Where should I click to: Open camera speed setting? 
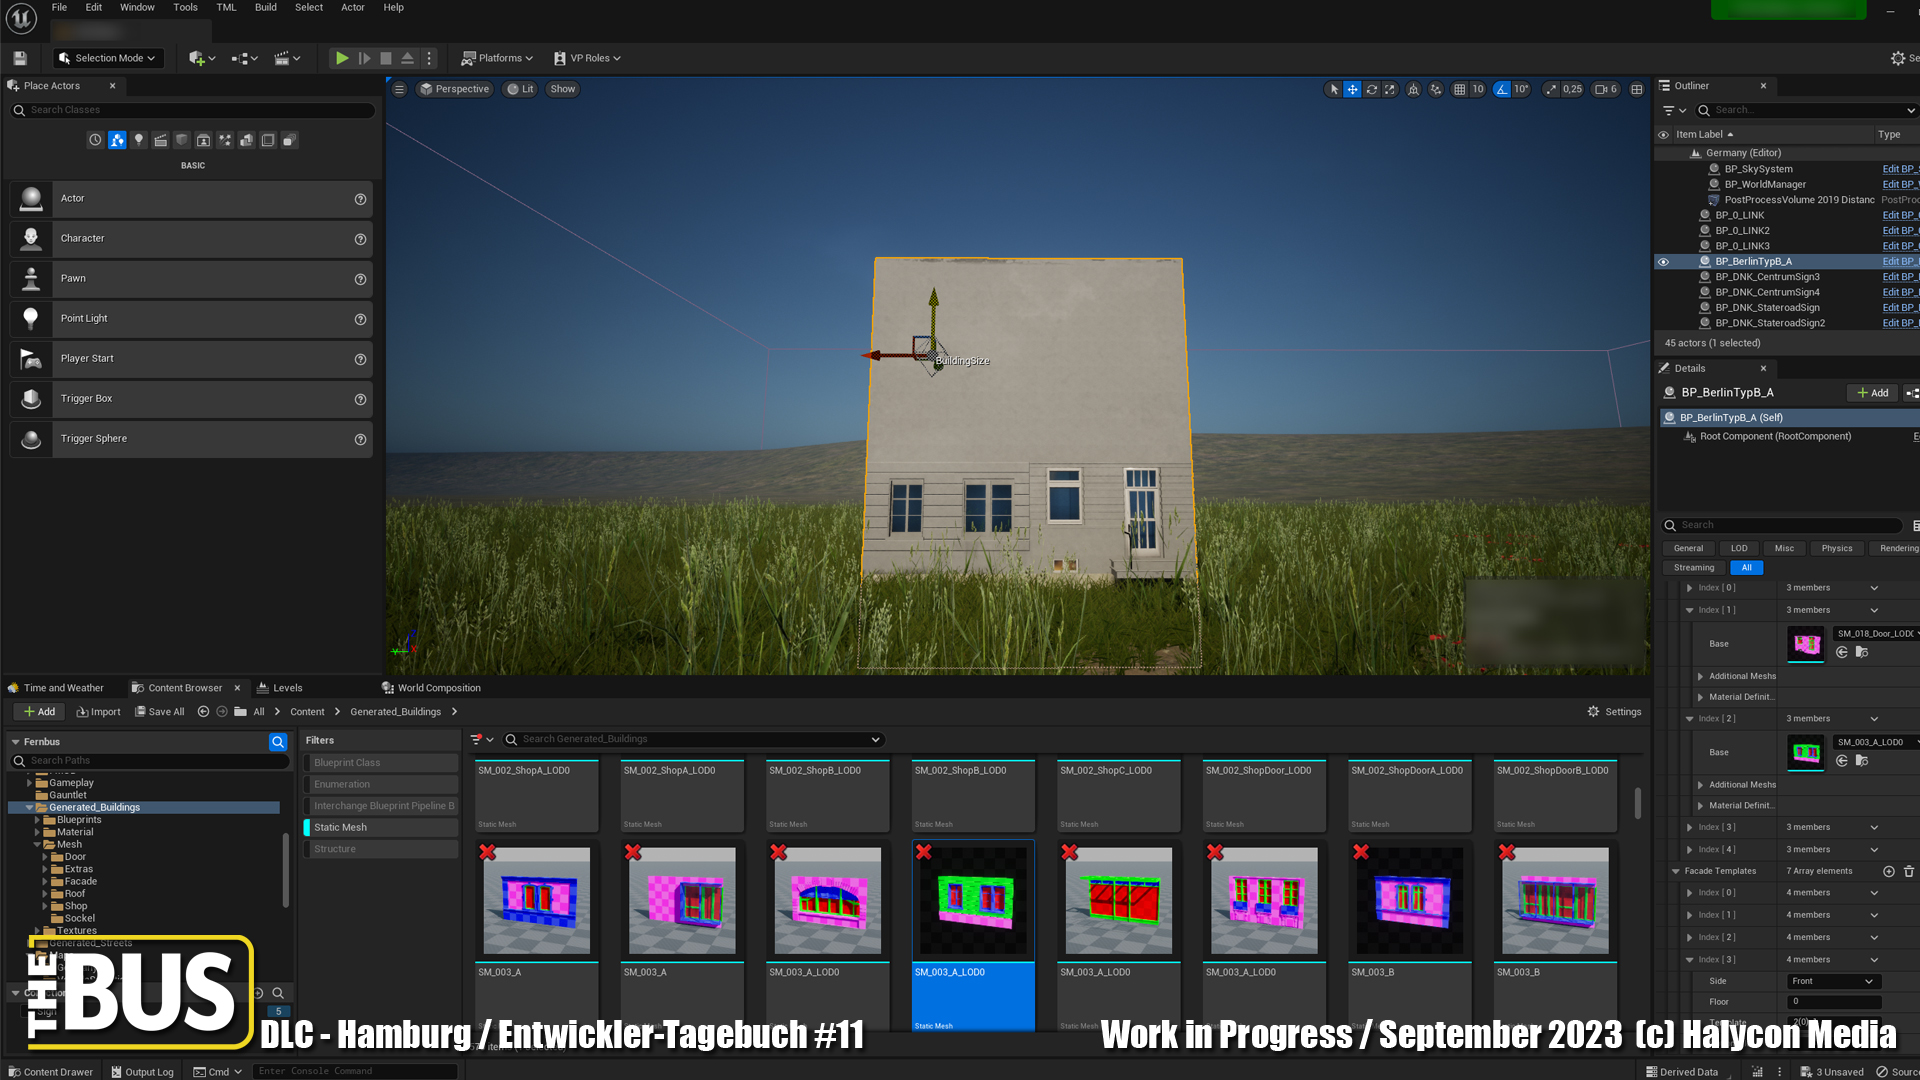(1606, 89)
